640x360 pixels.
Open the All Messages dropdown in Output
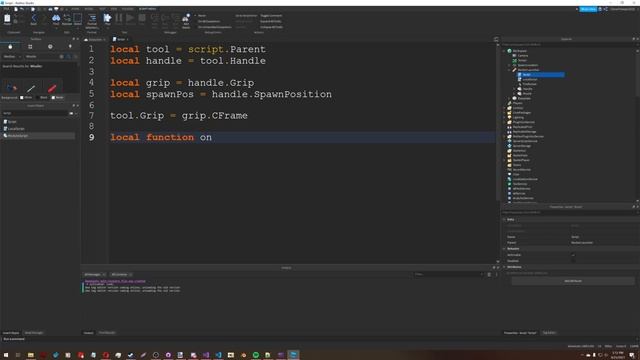click(x=94, y=274)
